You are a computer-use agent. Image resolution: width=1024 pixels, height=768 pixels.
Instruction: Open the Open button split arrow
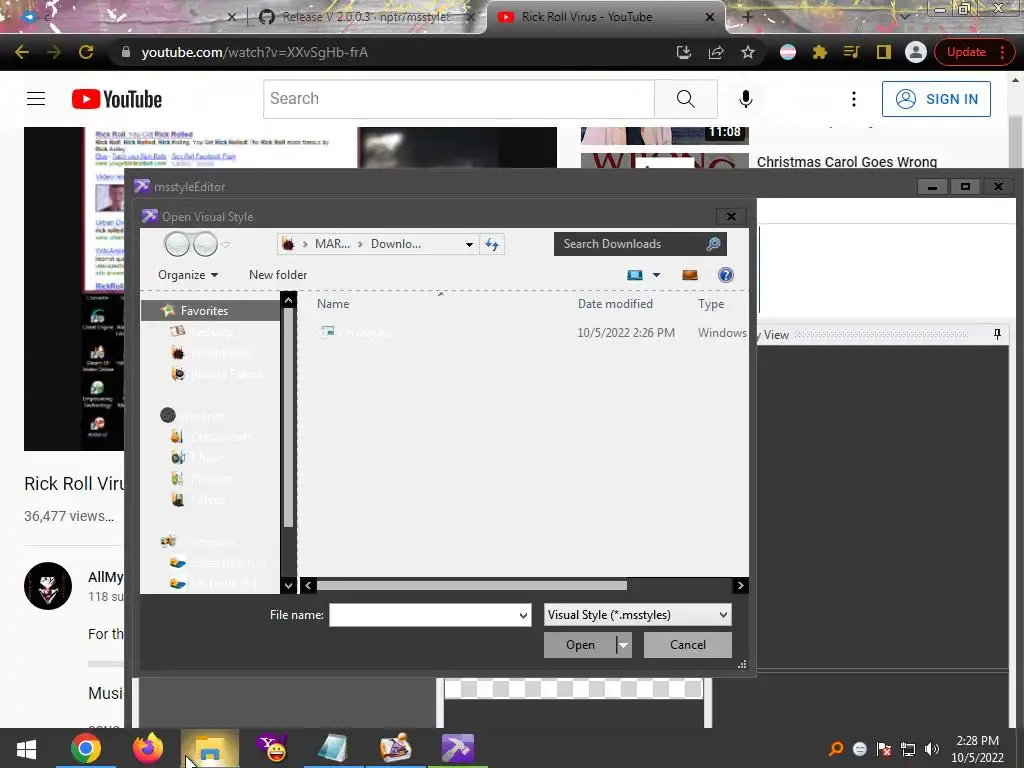[624, 645]
